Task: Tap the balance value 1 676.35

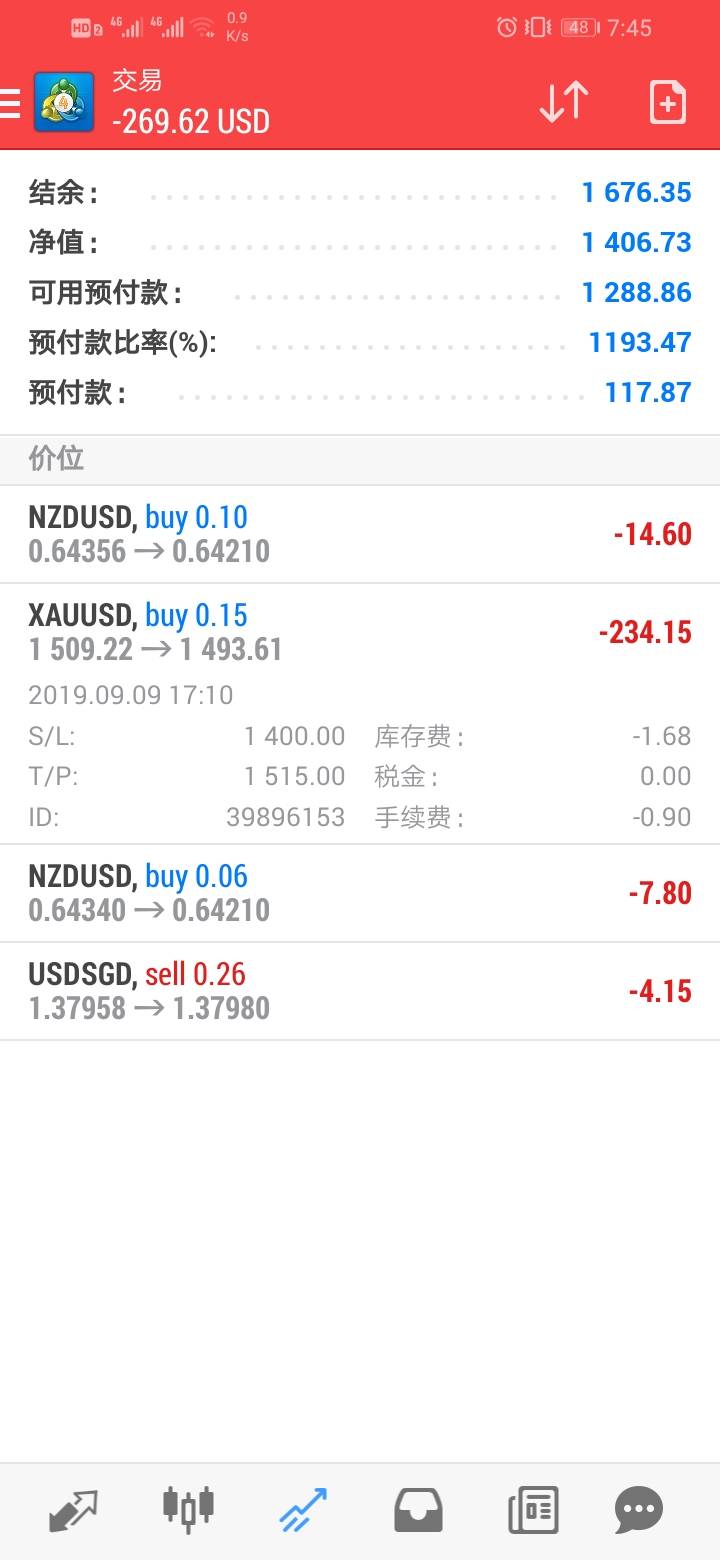Action: [636, 192]
